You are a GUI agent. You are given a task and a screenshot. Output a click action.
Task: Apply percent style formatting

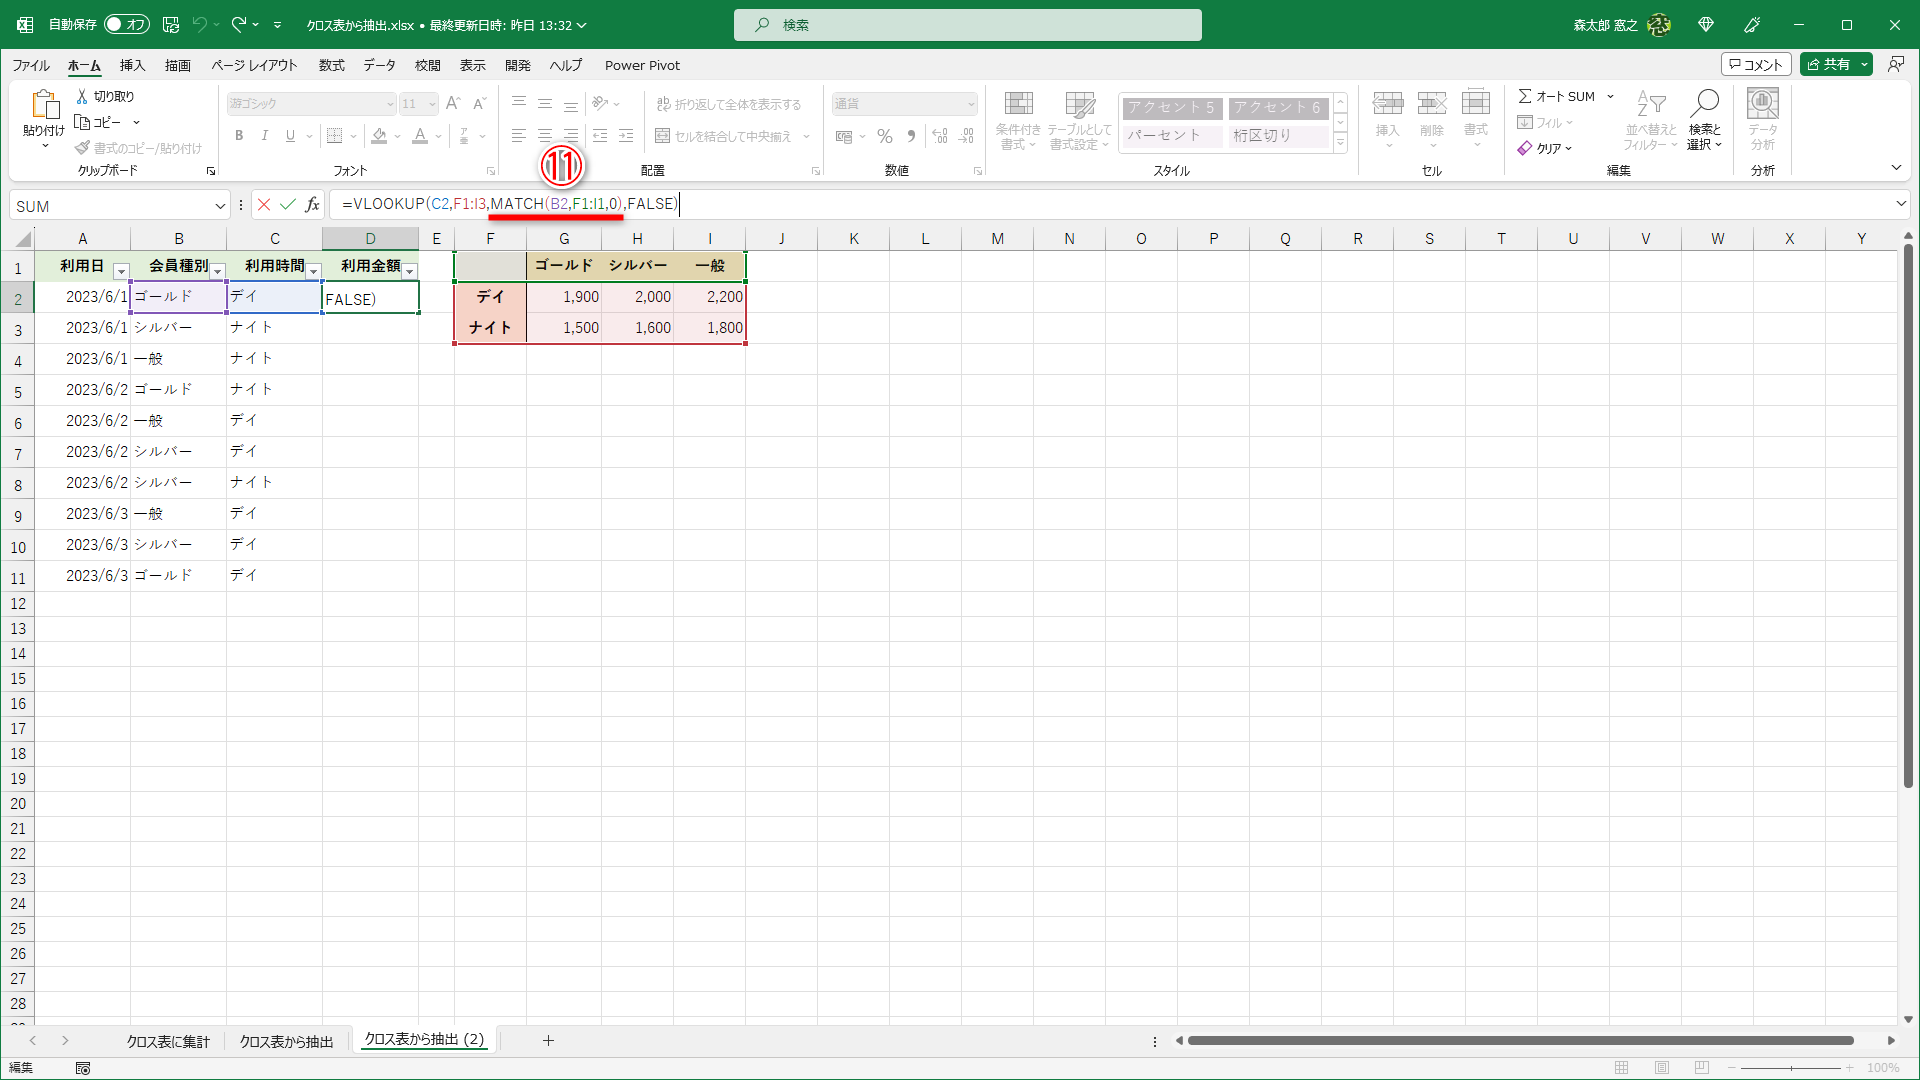pyautogui.click(x=884, y=136)
